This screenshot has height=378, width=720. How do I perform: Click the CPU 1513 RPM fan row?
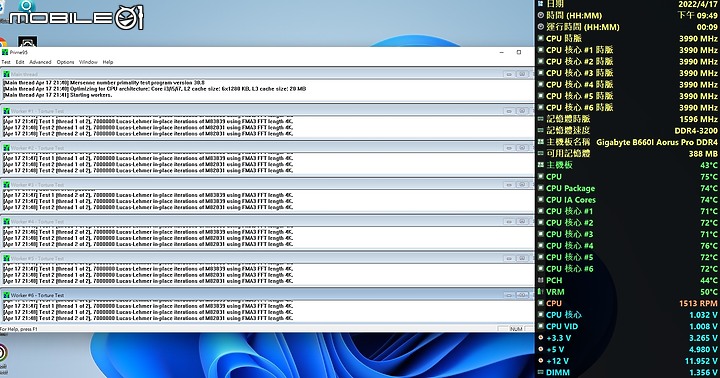(628, 303)
